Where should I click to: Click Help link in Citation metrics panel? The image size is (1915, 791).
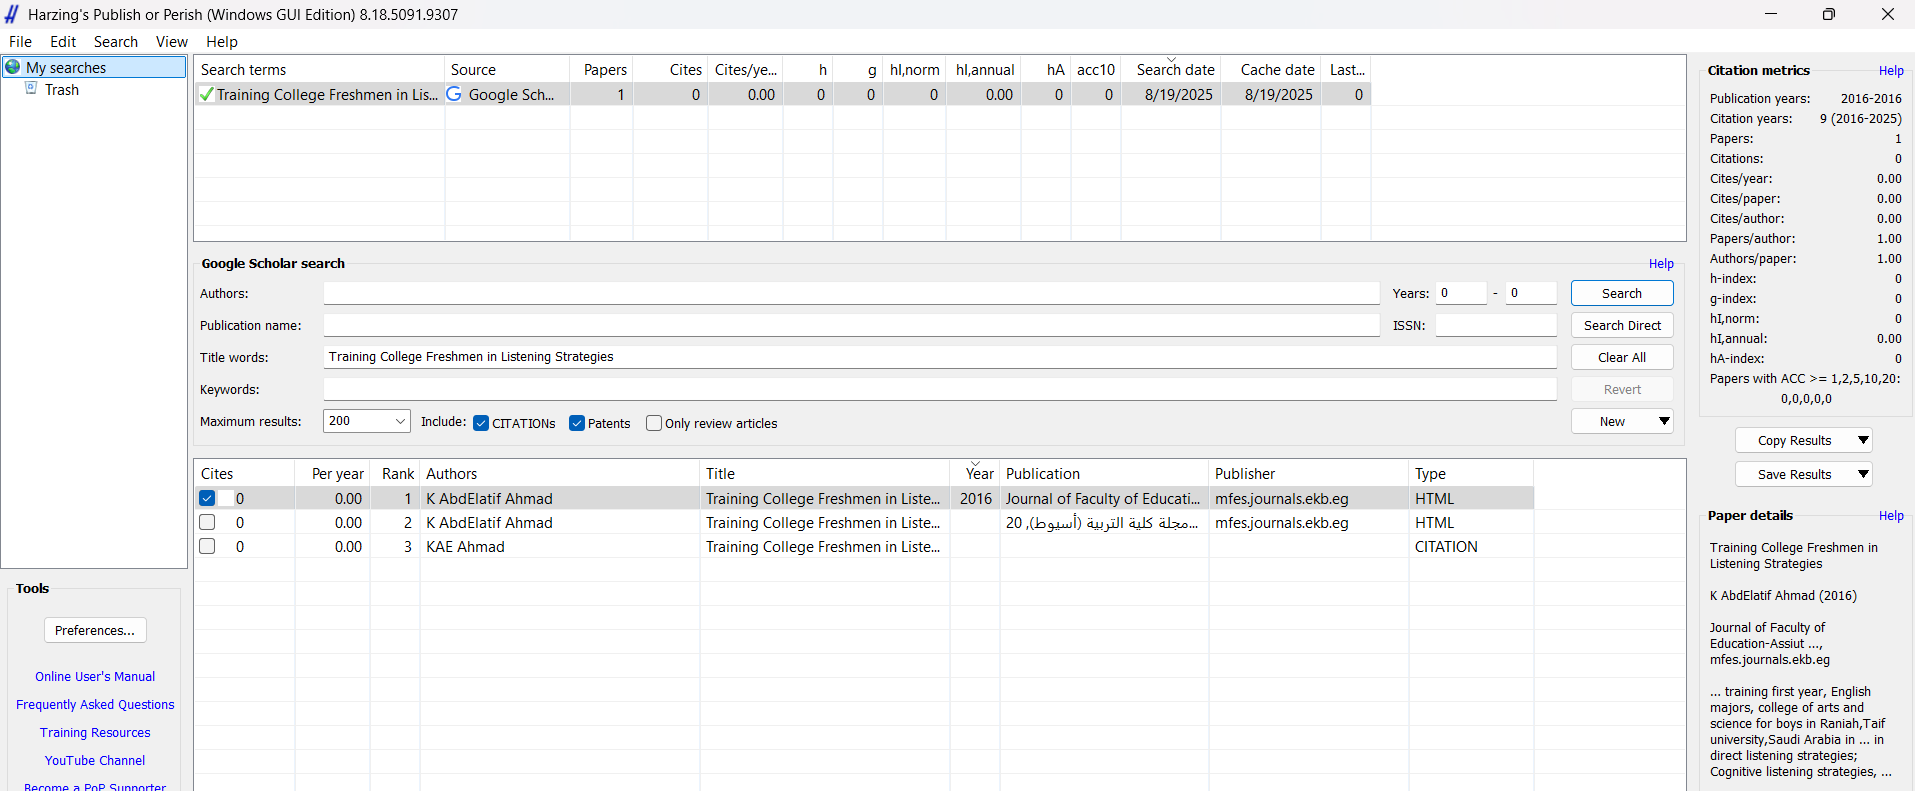pos(1891,71)
